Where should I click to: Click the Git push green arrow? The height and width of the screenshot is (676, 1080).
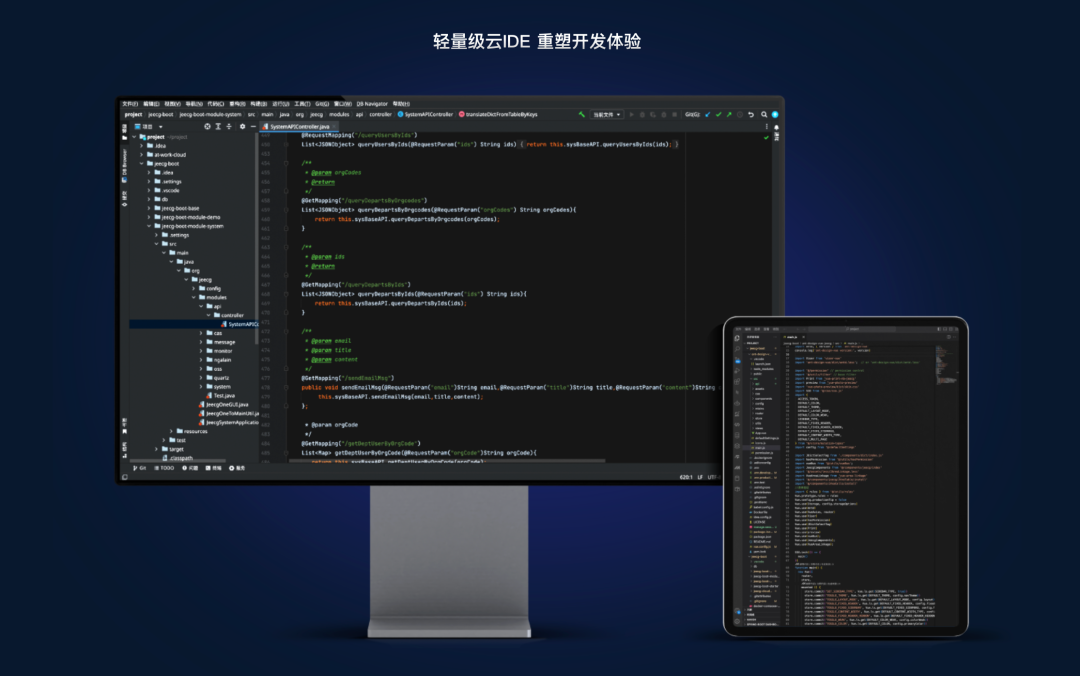[x=729, y=114]
